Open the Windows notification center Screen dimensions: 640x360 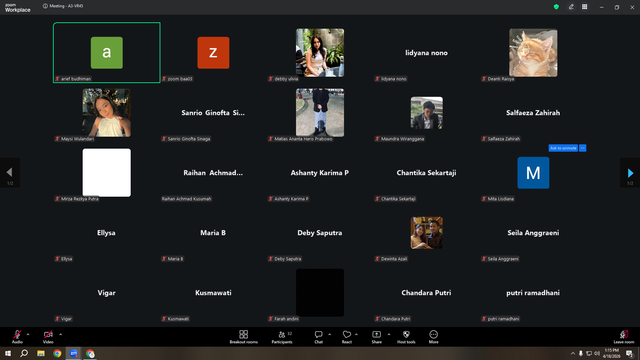pyautogui.click(x=630, y=353)
